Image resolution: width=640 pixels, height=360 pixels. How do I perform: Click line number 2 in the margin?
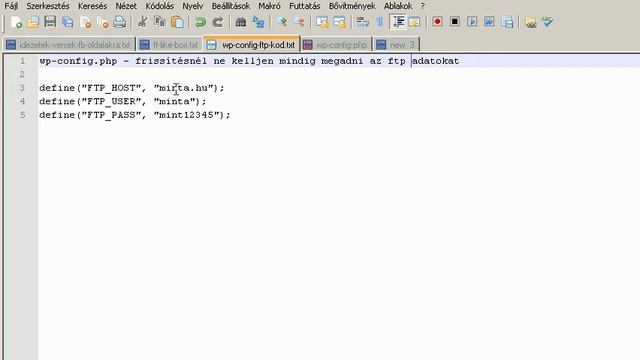click(22, 74)
